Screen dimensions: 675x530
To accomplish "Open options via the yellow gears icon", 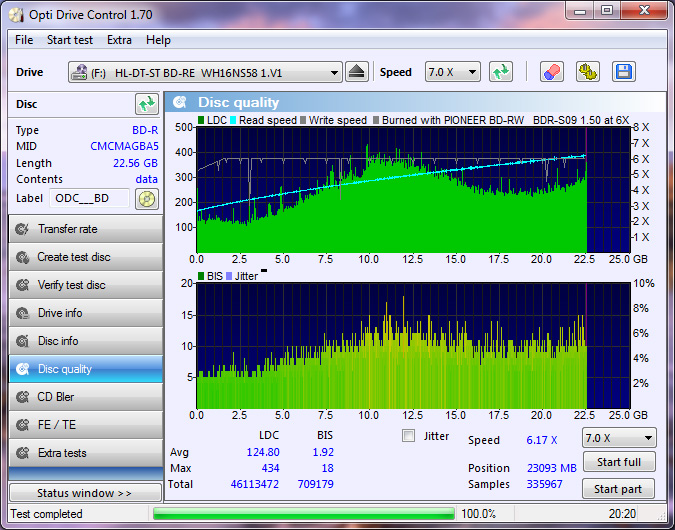I will (587, 72).
